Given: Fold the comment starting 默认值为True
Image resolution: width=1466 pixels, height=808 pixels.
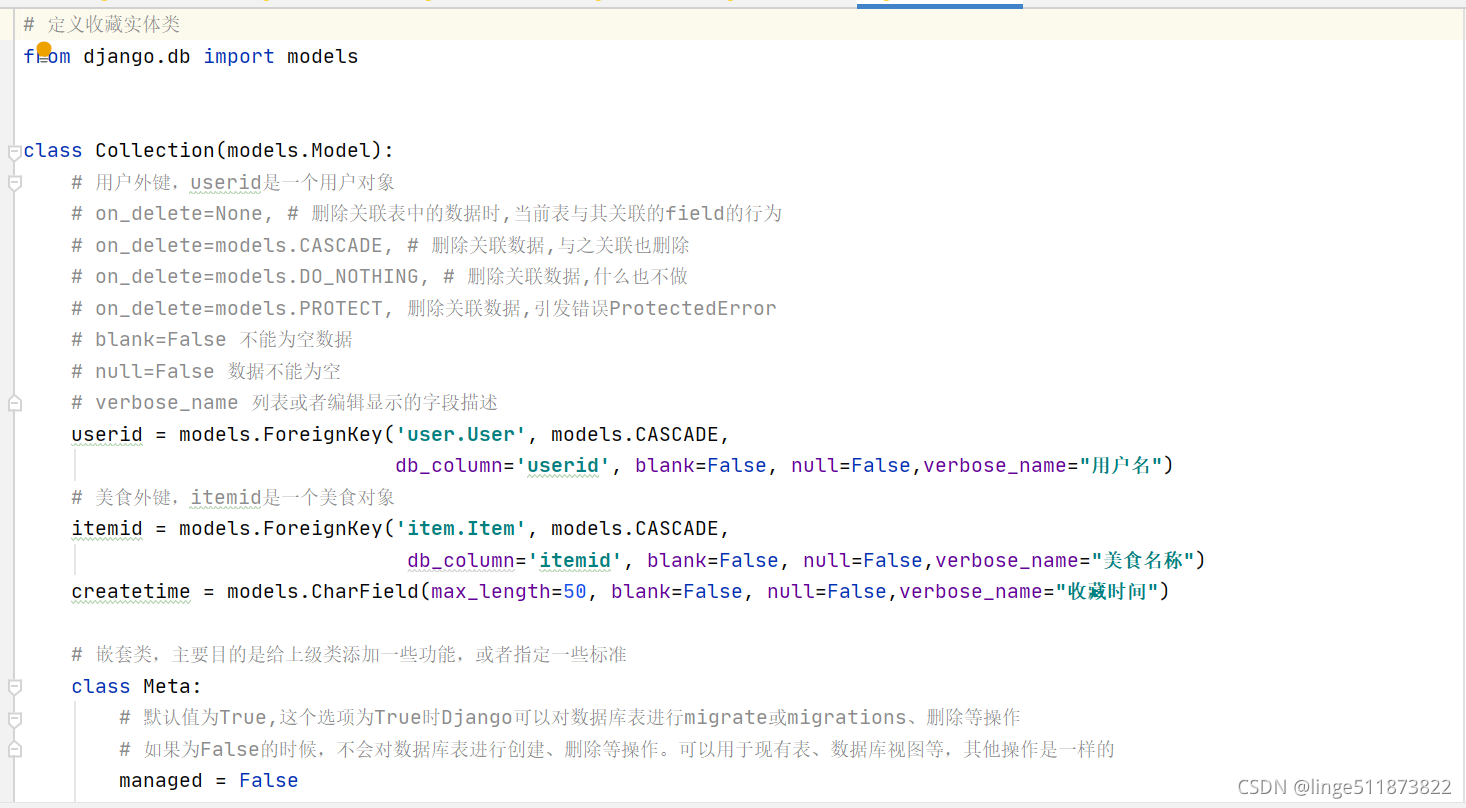Looking at the screenshot, I should click(x=14, y=719).
